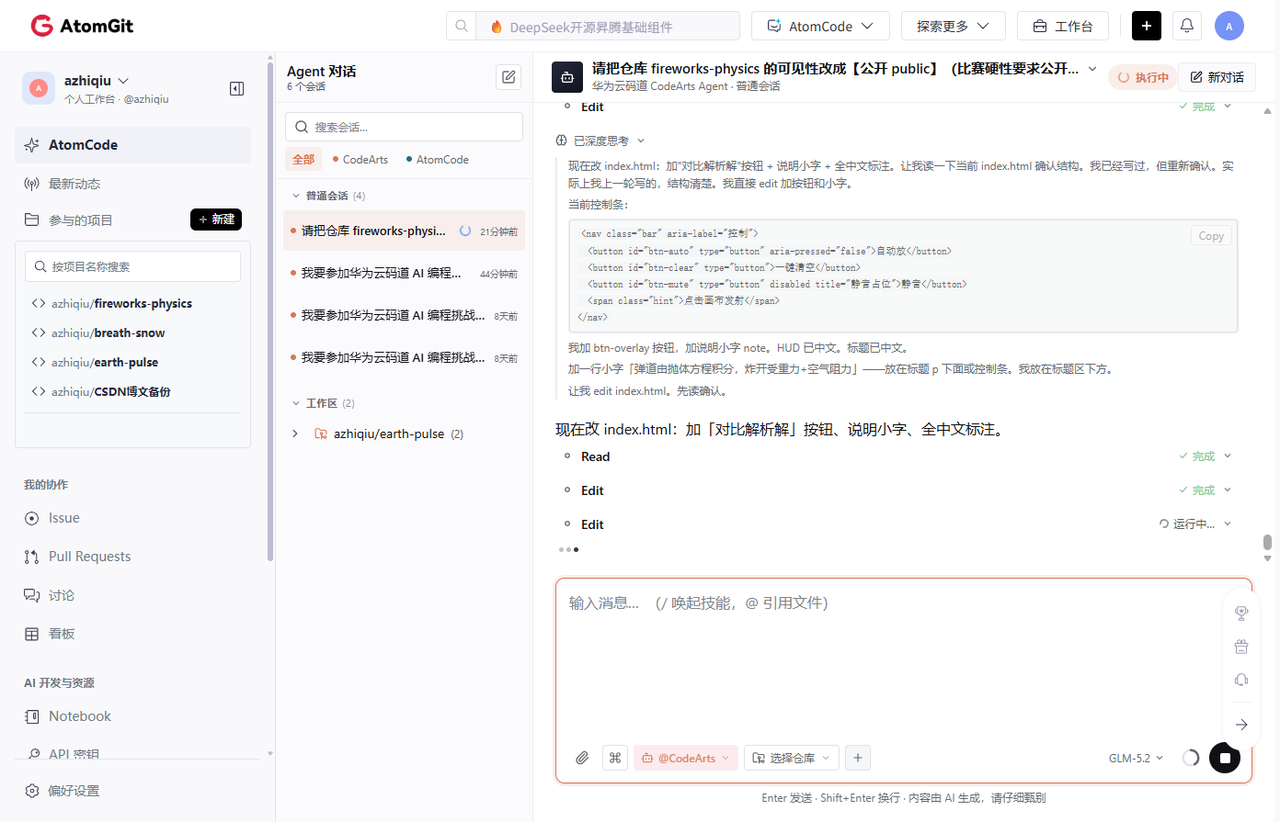1280x822 pixels.
Task: Open the notifications bell
Action: click(x=1187, y=26)
